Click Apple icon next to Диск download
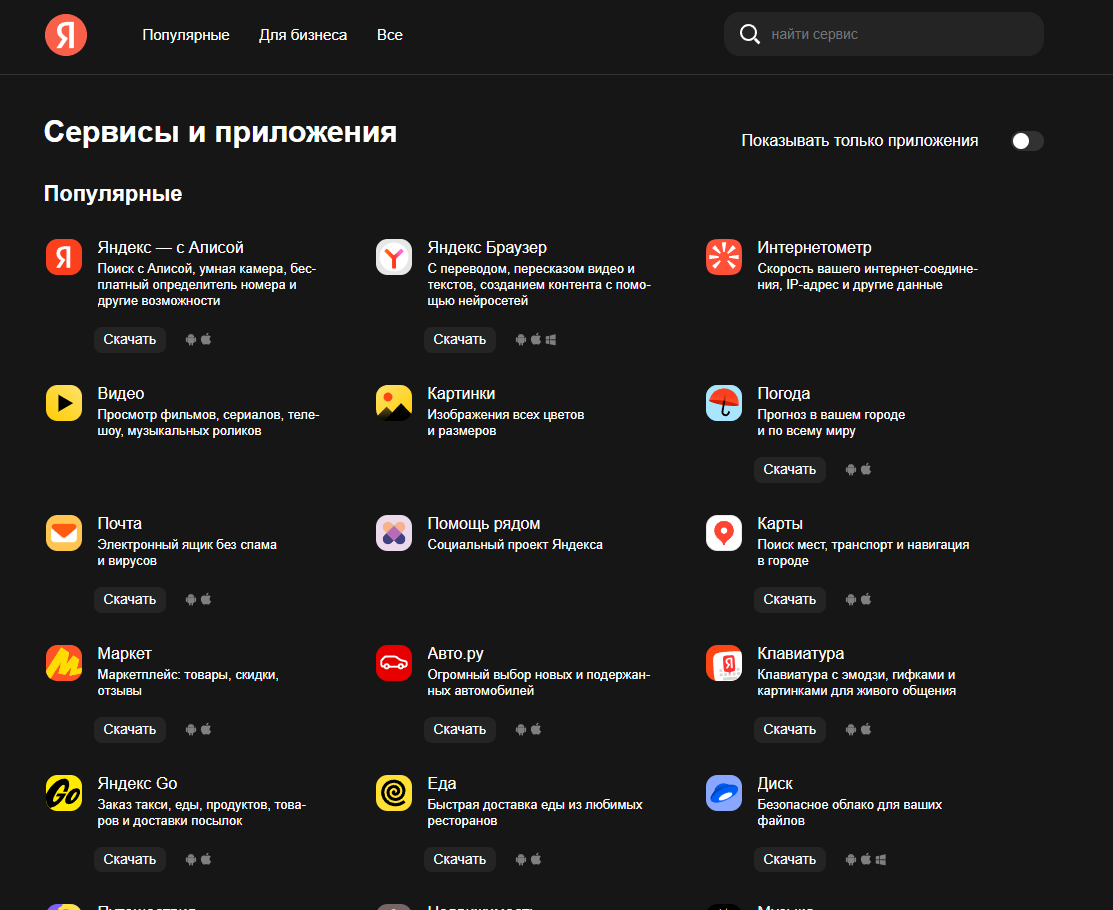The image size is (1113, 910). point(866,859)
